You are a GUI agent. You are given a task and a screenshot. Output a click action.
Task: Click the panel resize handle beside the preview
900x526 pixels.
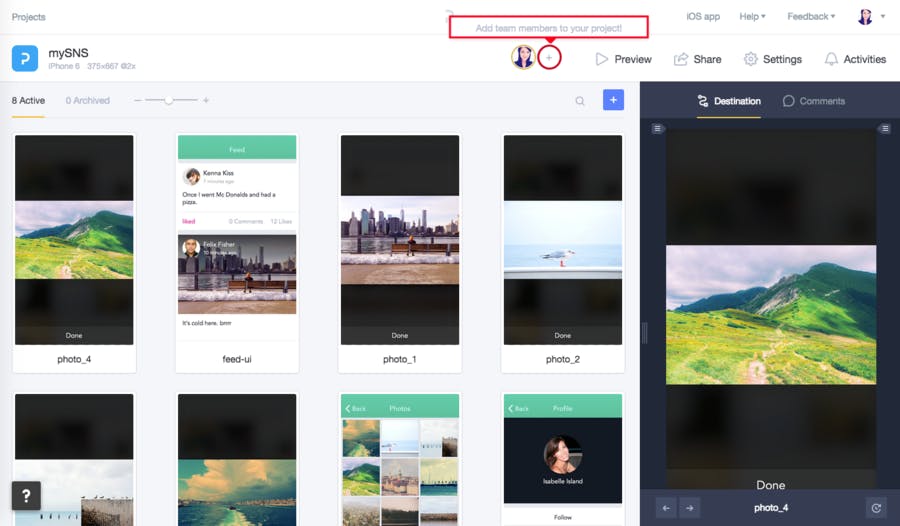[645, 333]
